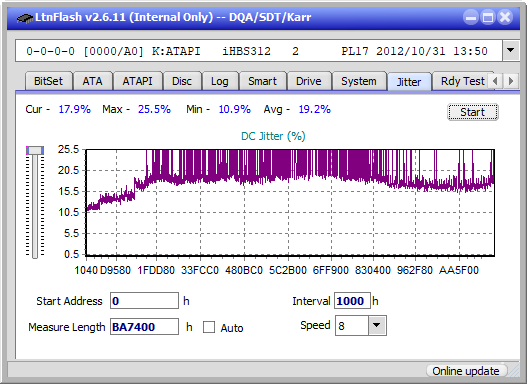This screenshot has height=384, width=527.
Task: Click in the Measure Length field
Action: pyautogui.click(x=144, y=327)
